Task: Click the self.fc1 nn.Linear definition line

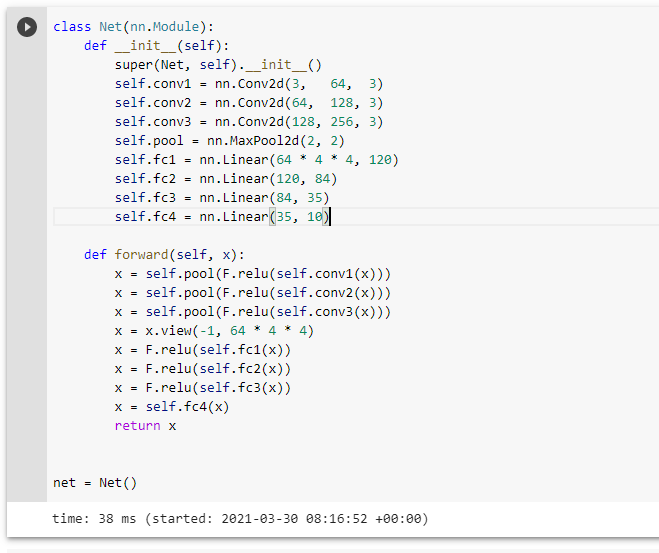Action: 256,160
